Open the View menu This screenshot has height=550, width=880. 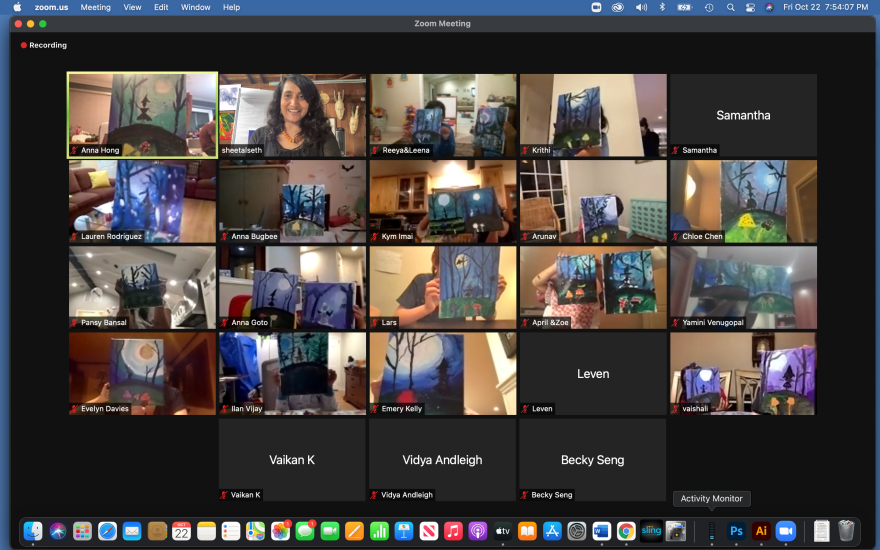132,7
